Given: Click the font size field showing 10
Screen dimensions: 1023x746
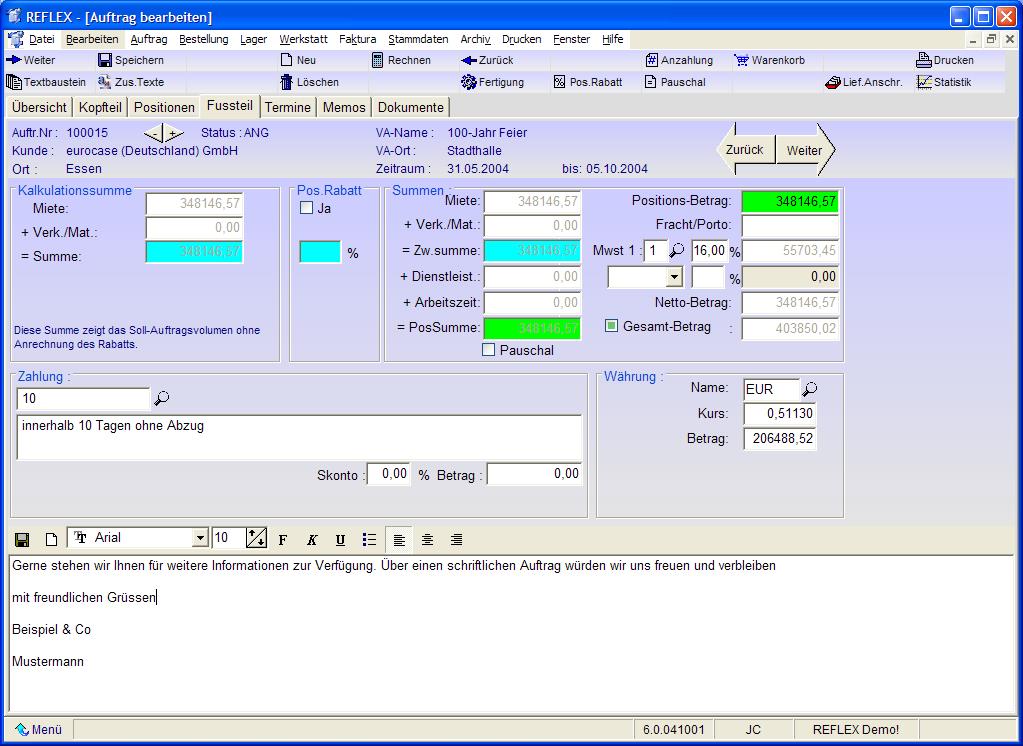Looking at the screenshot, I should 229,538.
